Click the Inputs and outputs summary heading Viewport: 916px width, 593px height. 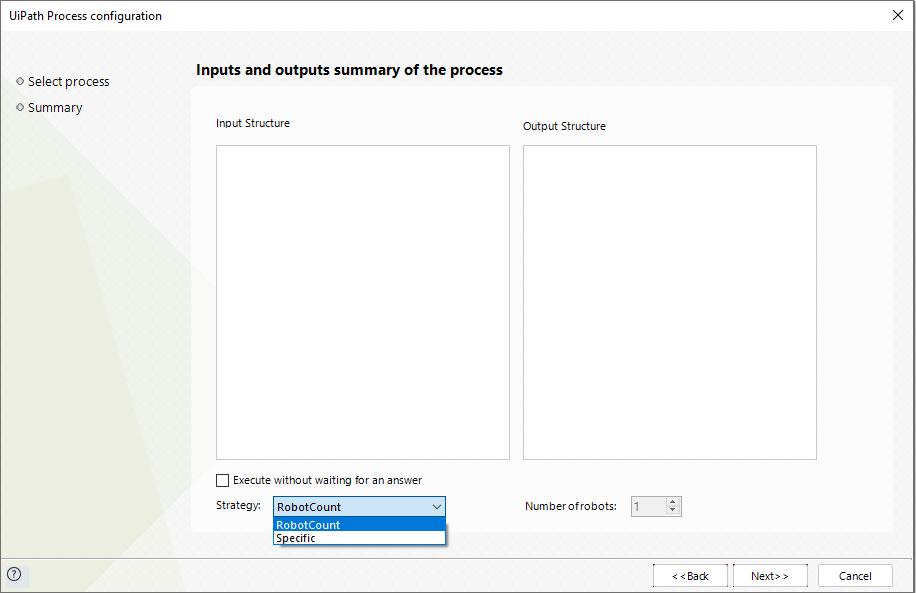[349, 70]
